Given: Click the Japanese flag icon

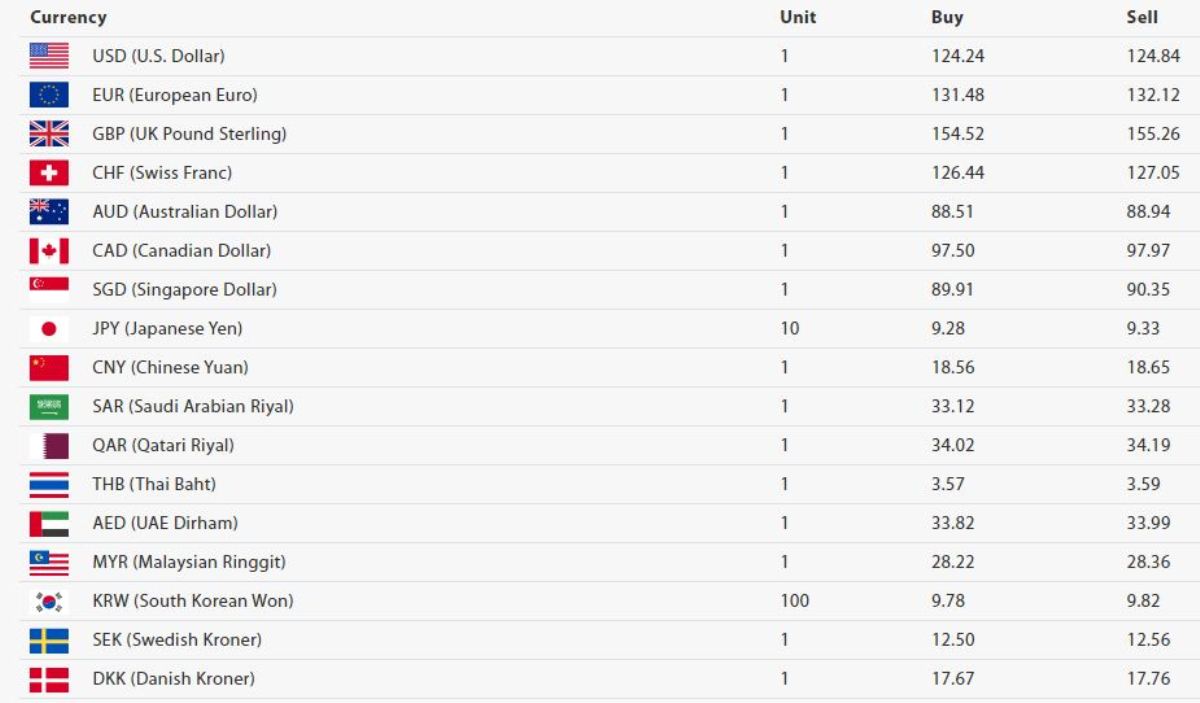Looking at the screenshot, I should point(49,329).
